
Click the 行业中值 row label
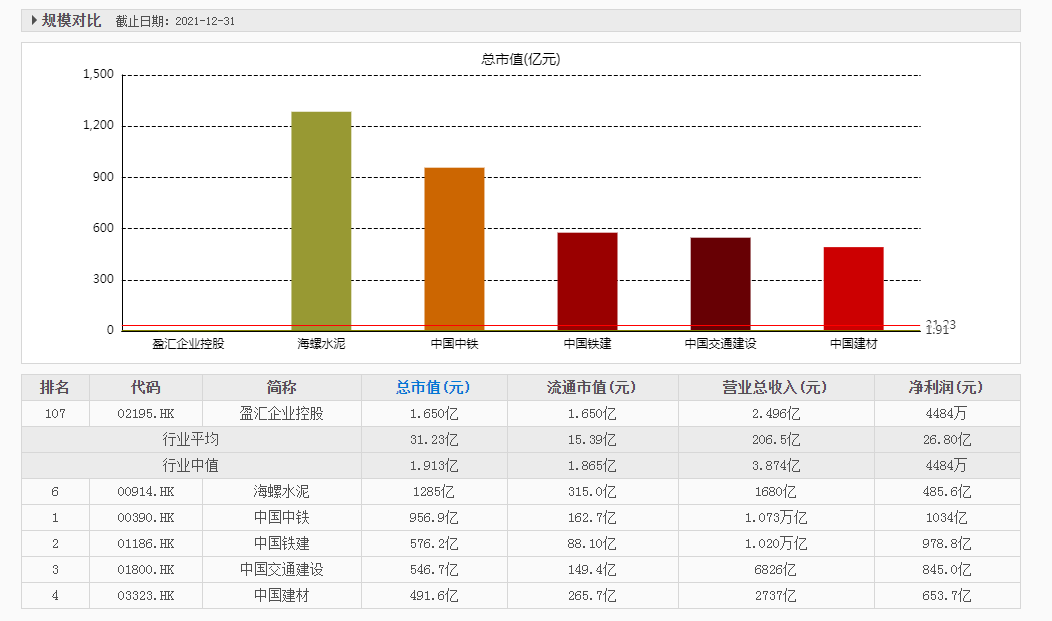click(x=191, y=465)
